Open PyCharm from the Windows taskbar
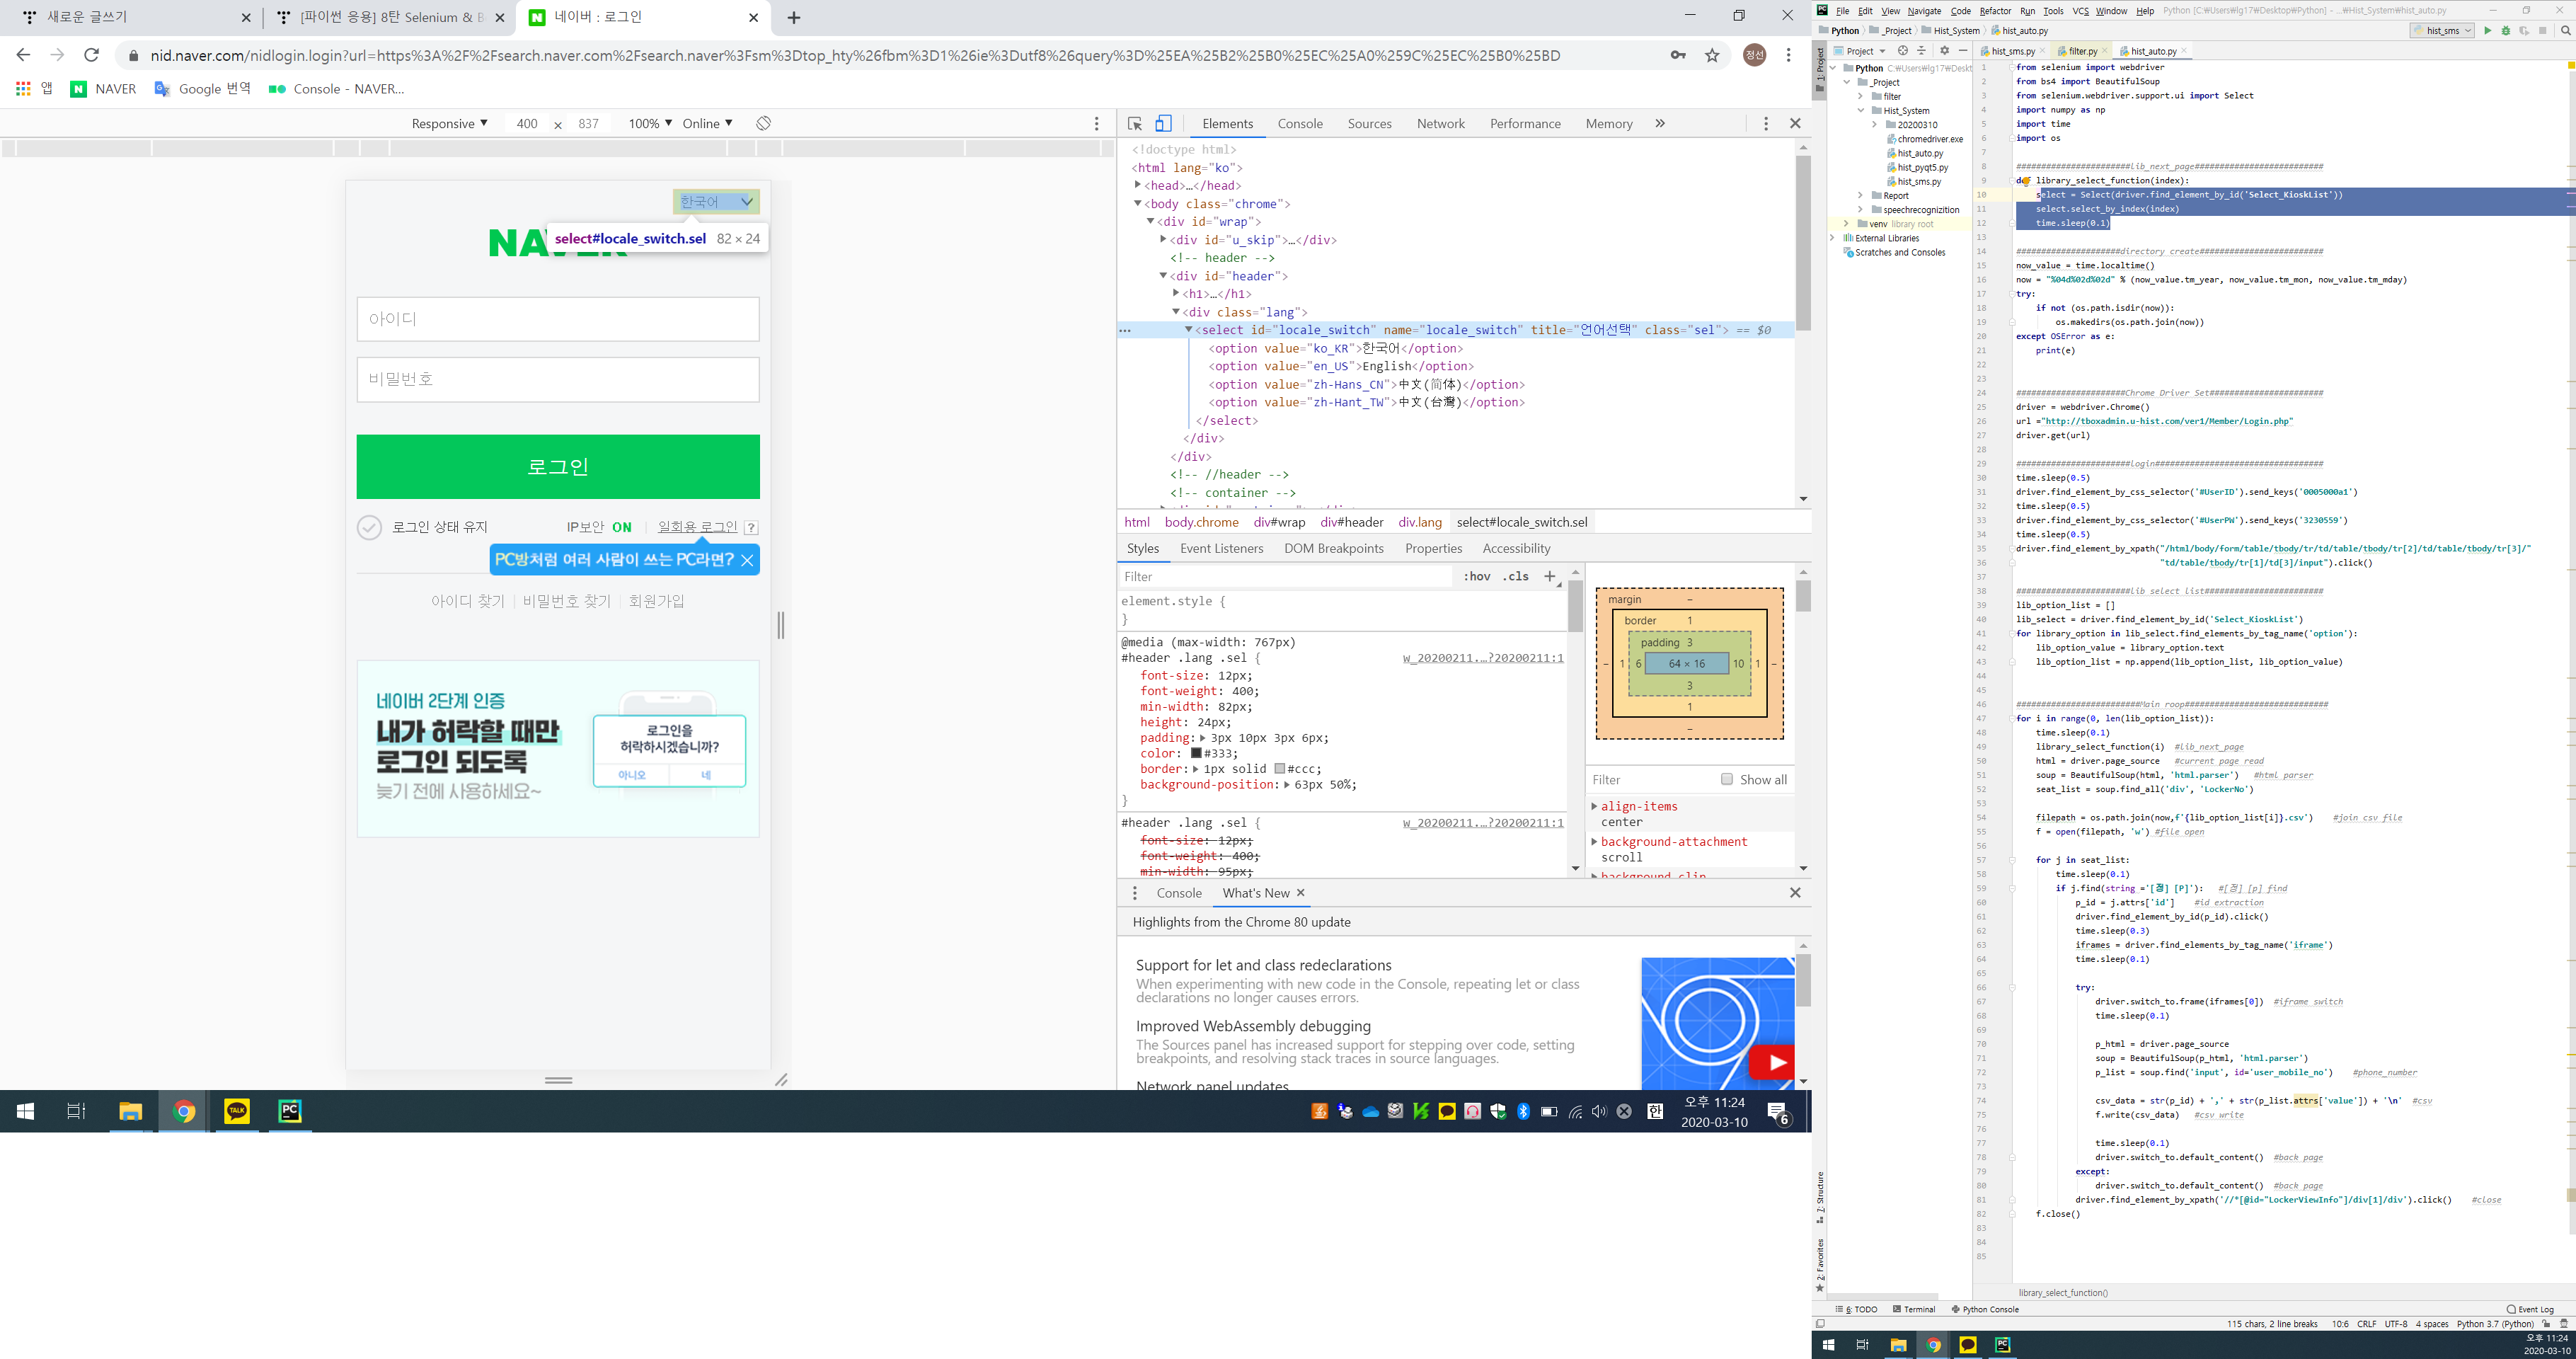The image size is (2576, 1359). point(290,1111)
